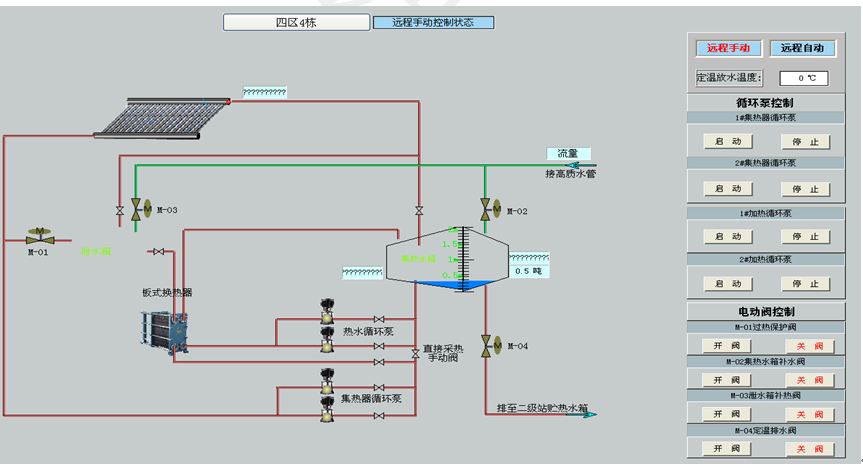Image resolution: width=863 pixels, height=466 pixels.
Task: Click the M-02 motorized valve symbol
Action: pyautogui.click(x=487, y=209)
